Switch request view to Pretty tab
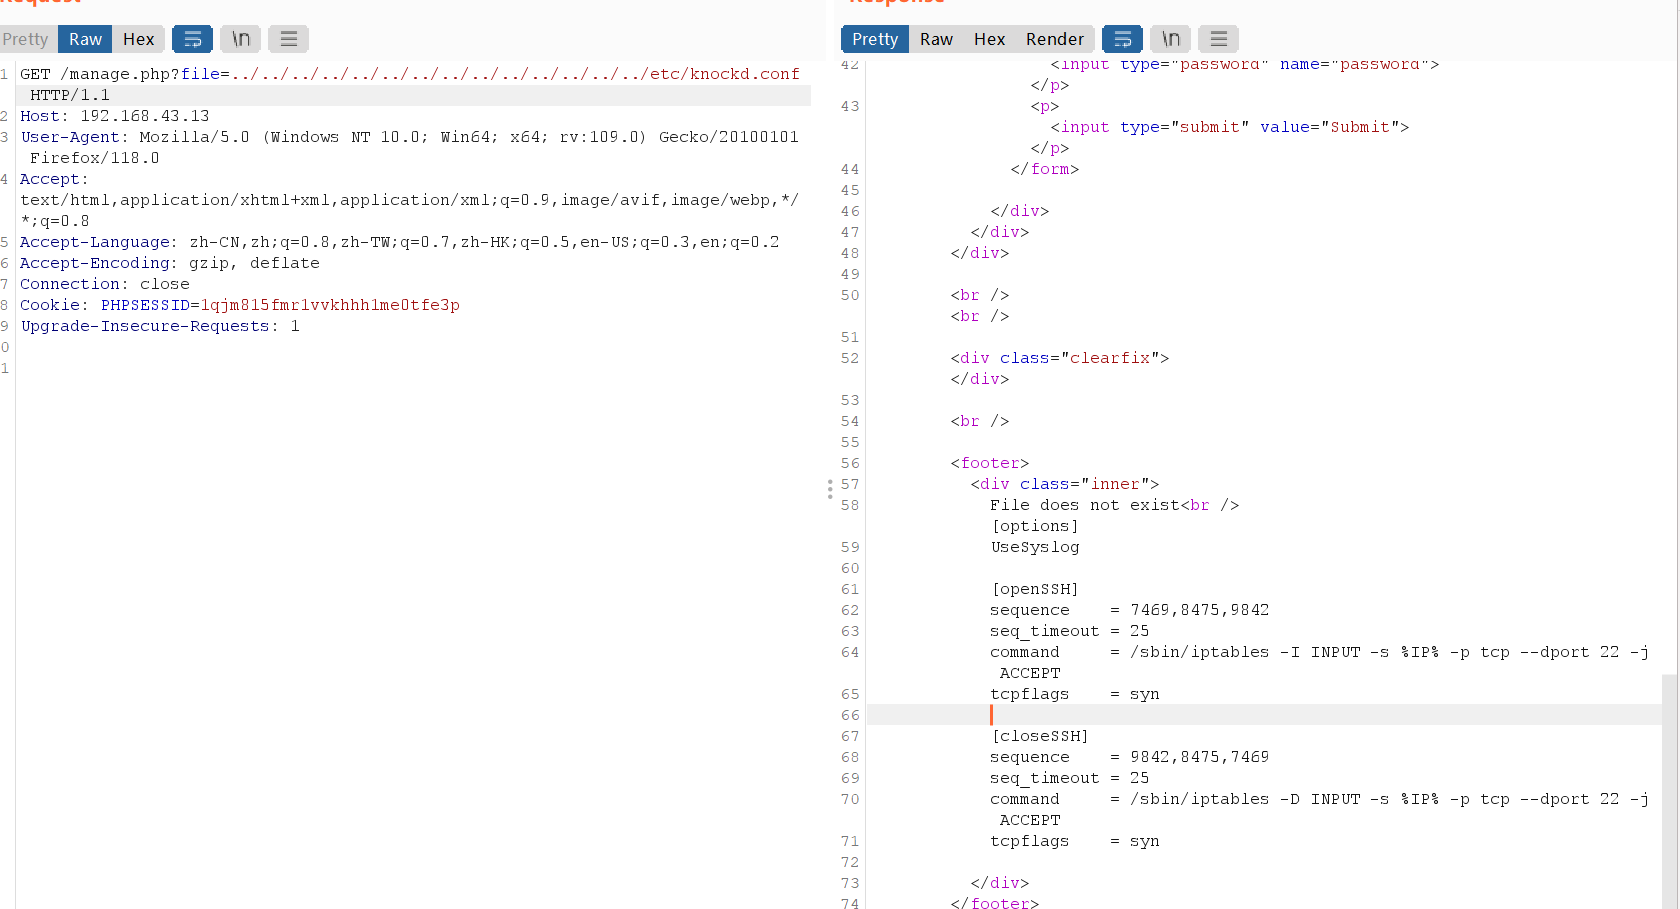This screenshot has height=909, width=1680. (26, 39)
